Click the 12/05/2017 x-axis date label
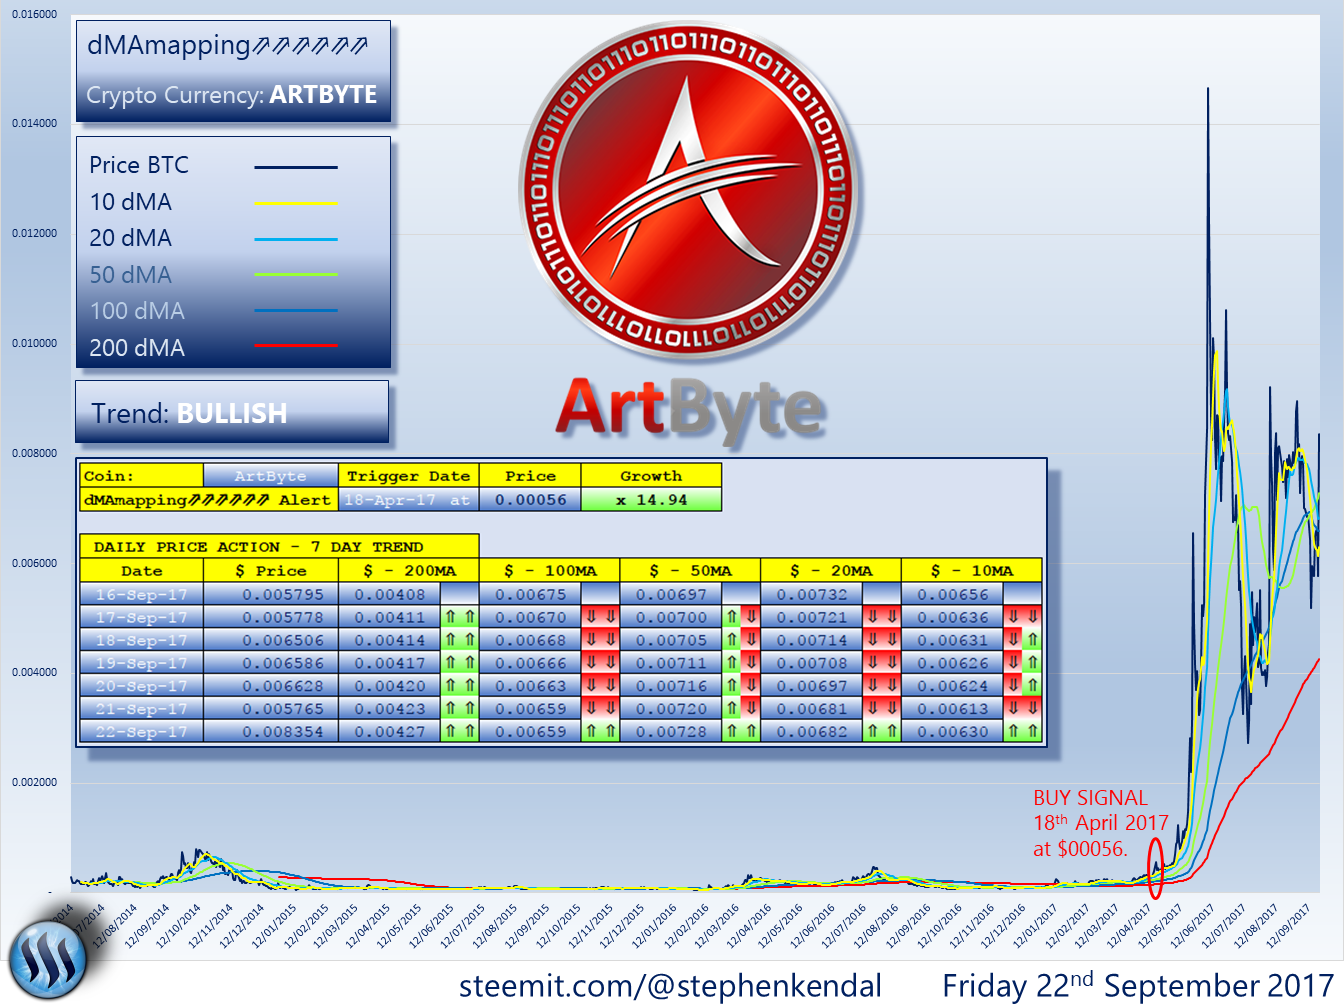 pyautogui.click(x=1161, y=926)
